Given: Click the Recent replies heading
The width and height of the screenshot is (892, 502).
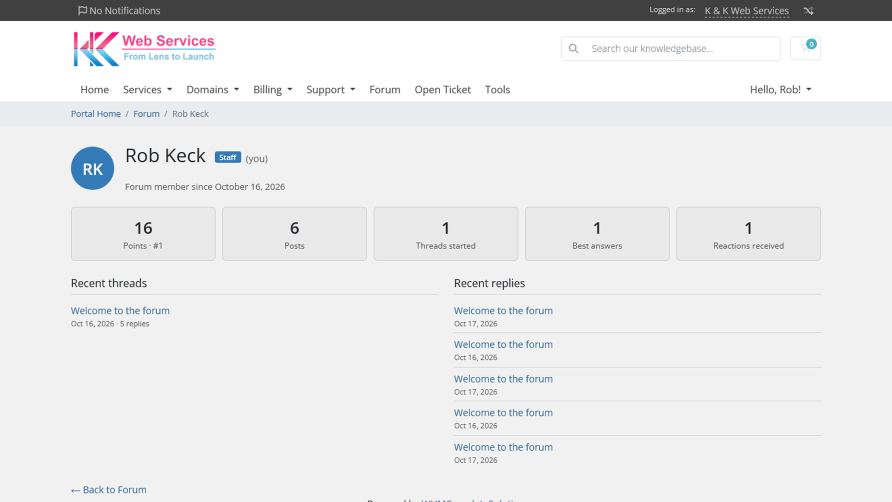Looking at the screenshot, I should (489, 283).
